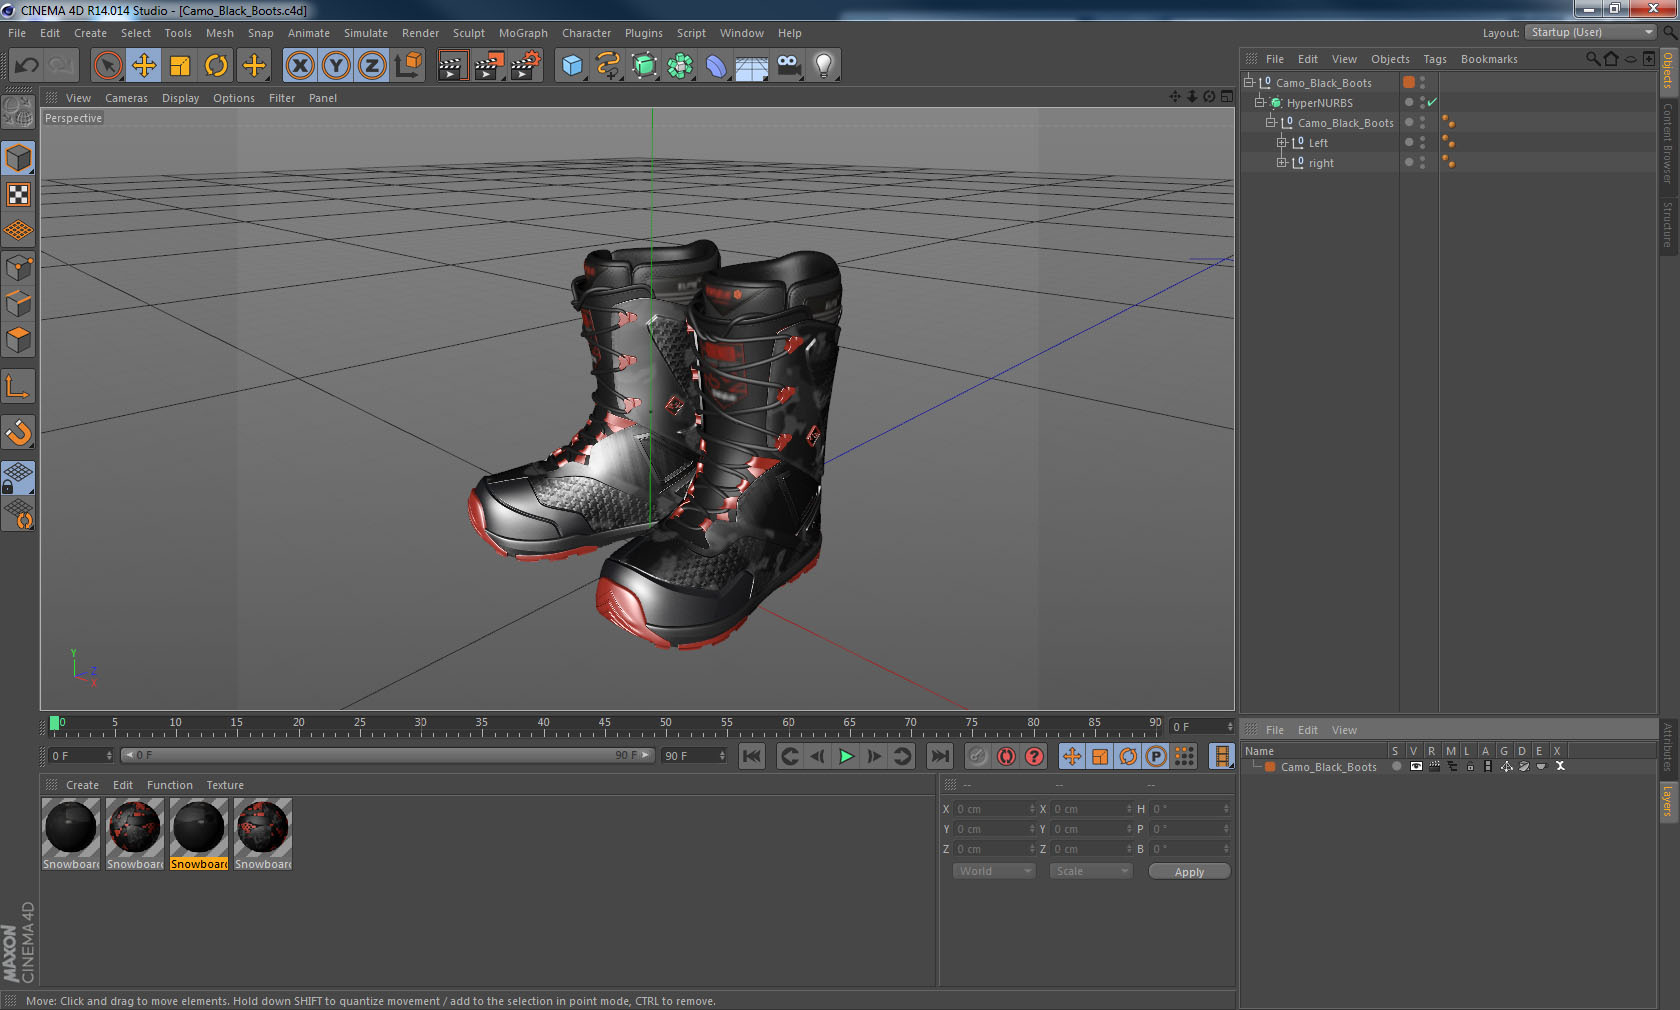Image resolution: width=1680 pixels, height=1010 pixels.
Task: Click the Undo arrow icon
Action: tap(27, 66)
